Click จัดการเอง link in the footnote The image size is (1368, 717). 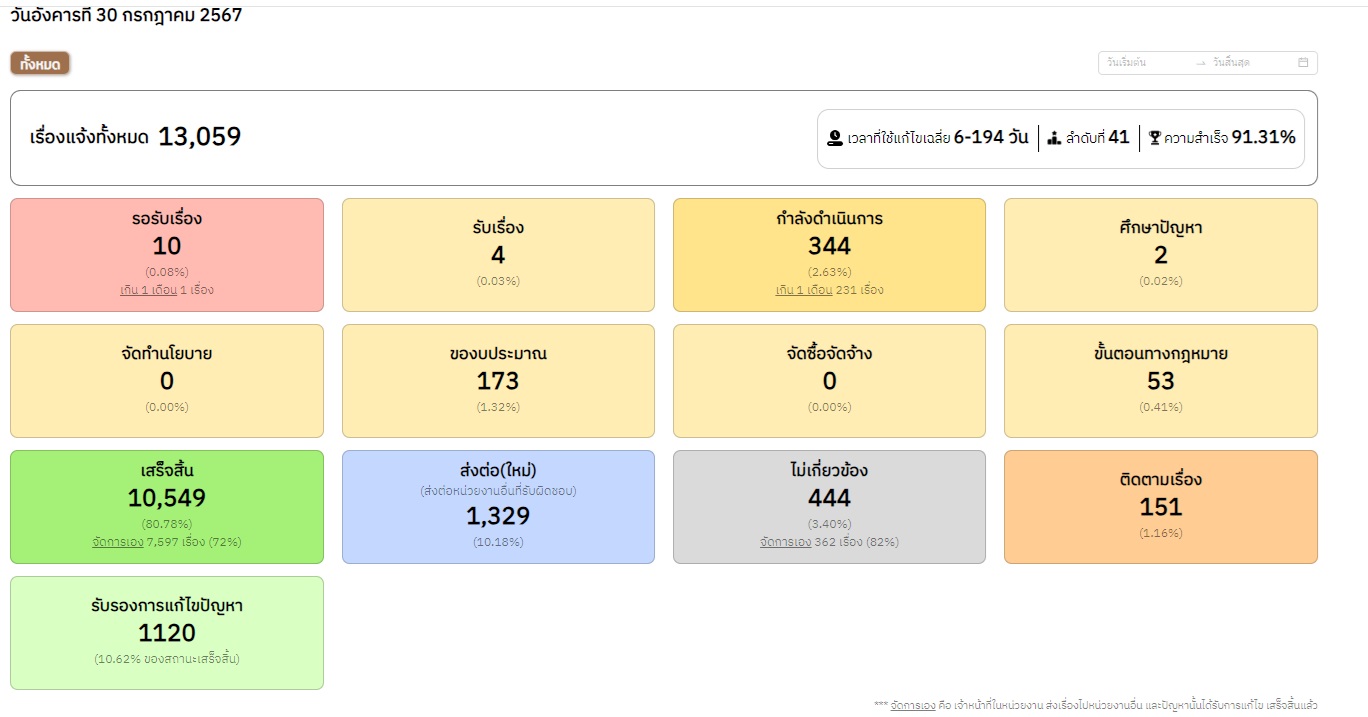click(912, 705)
